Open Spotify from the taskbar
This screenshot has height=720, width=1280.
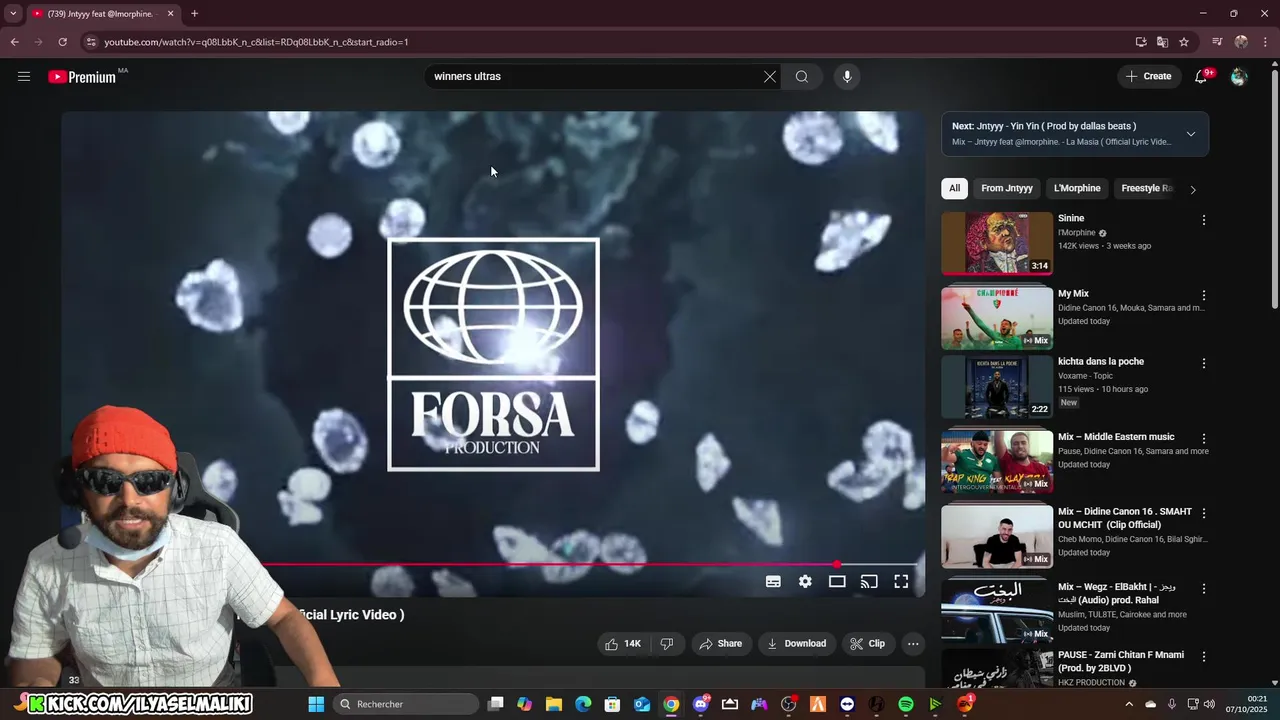click(x=906, y=704)
